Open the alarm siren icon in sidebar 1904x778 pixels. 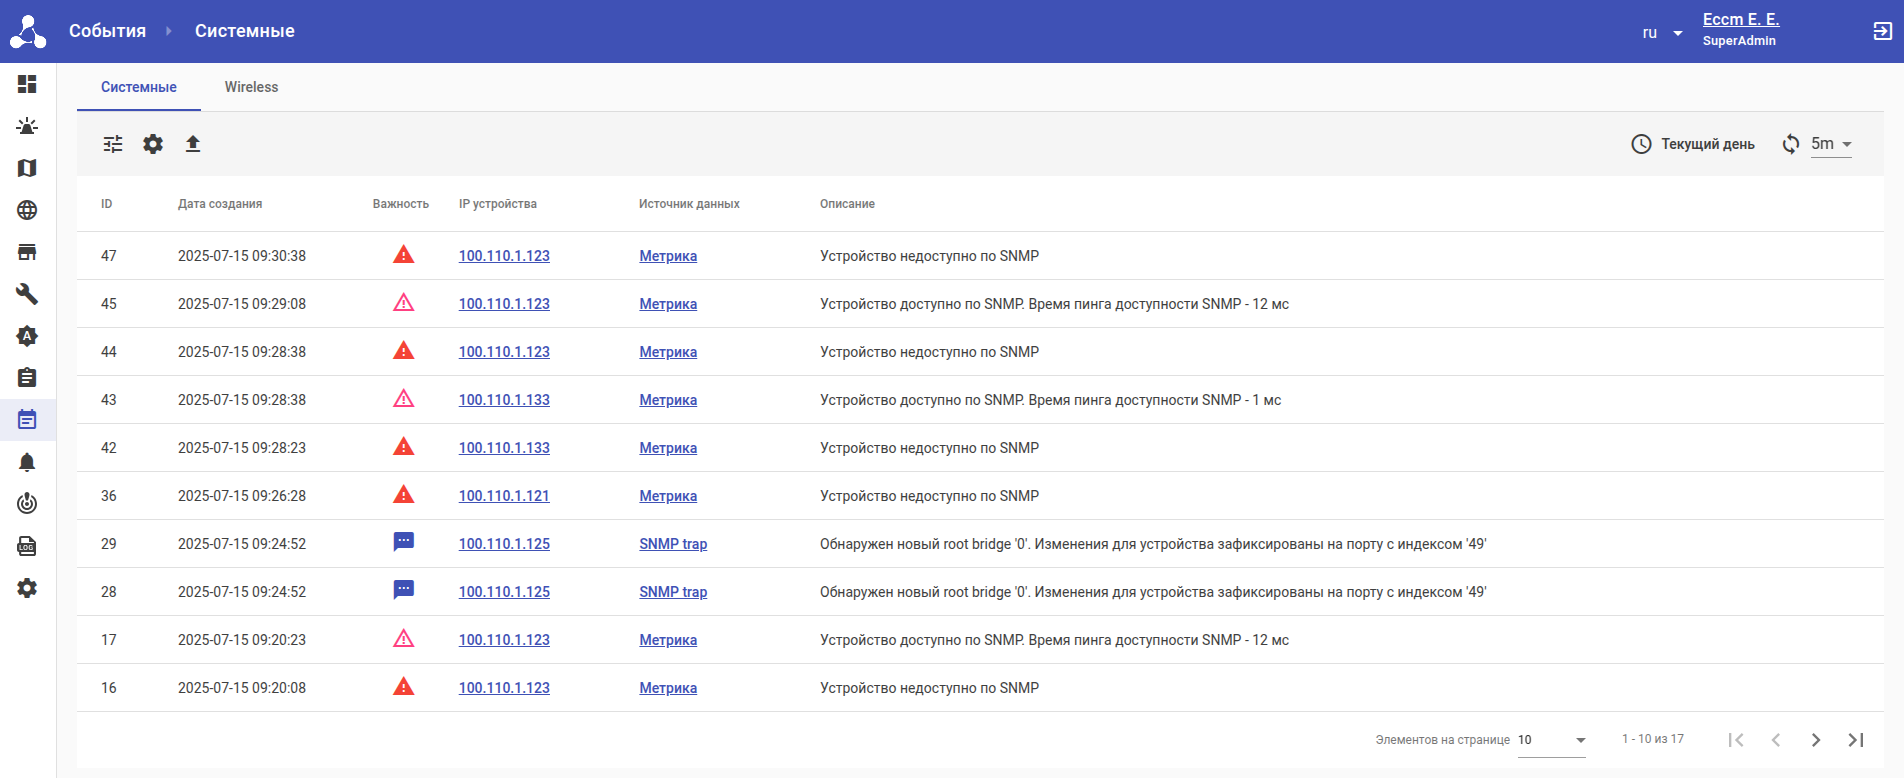(x=27, y=126)
